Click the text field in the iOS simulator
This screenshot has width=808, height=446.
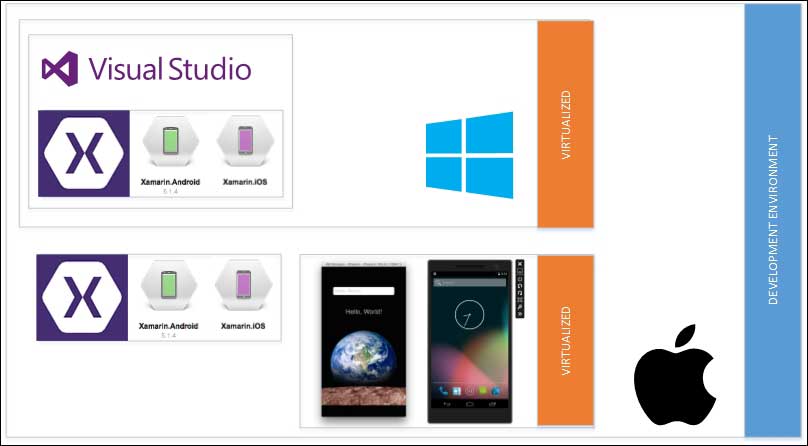point(364,291)
